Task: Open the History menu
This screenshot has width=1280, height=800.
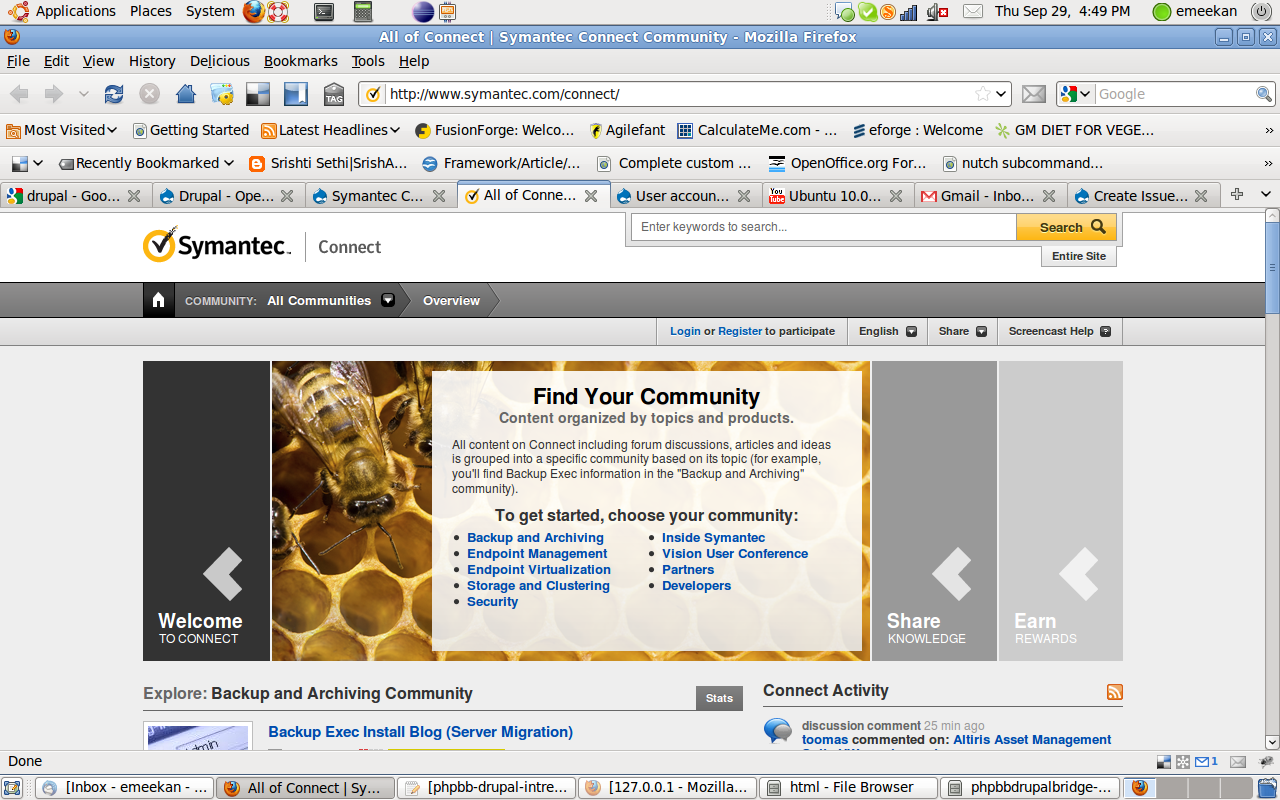Action: [x=152, y=61]
